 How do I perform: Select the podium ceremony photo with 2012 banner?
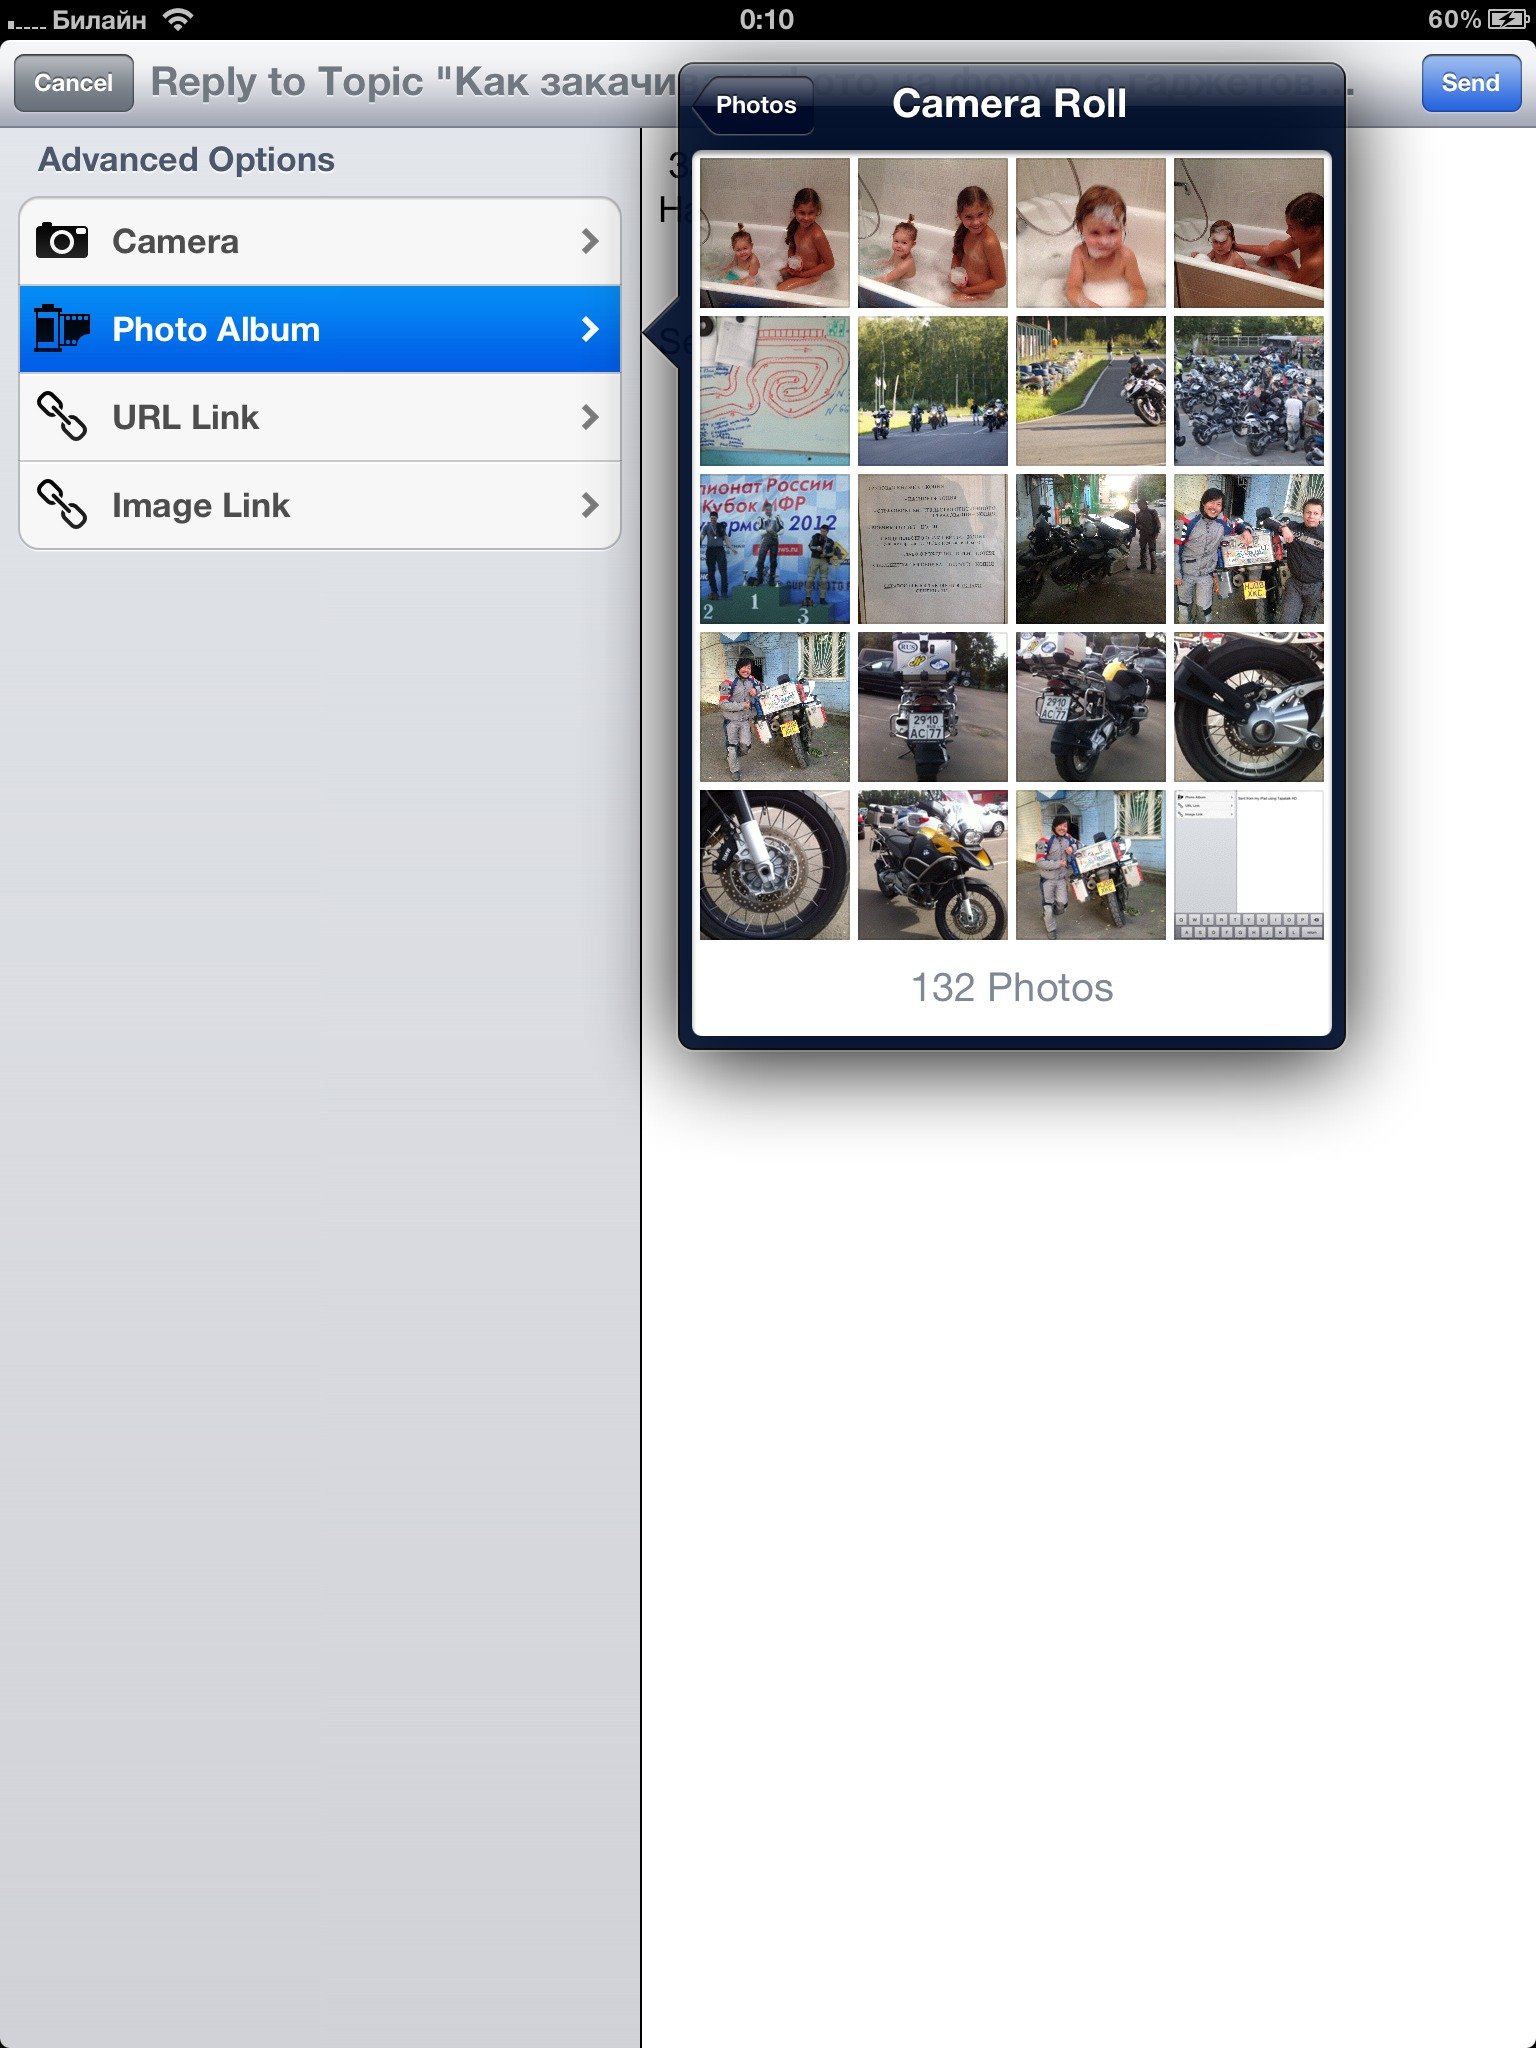[775, 549]
